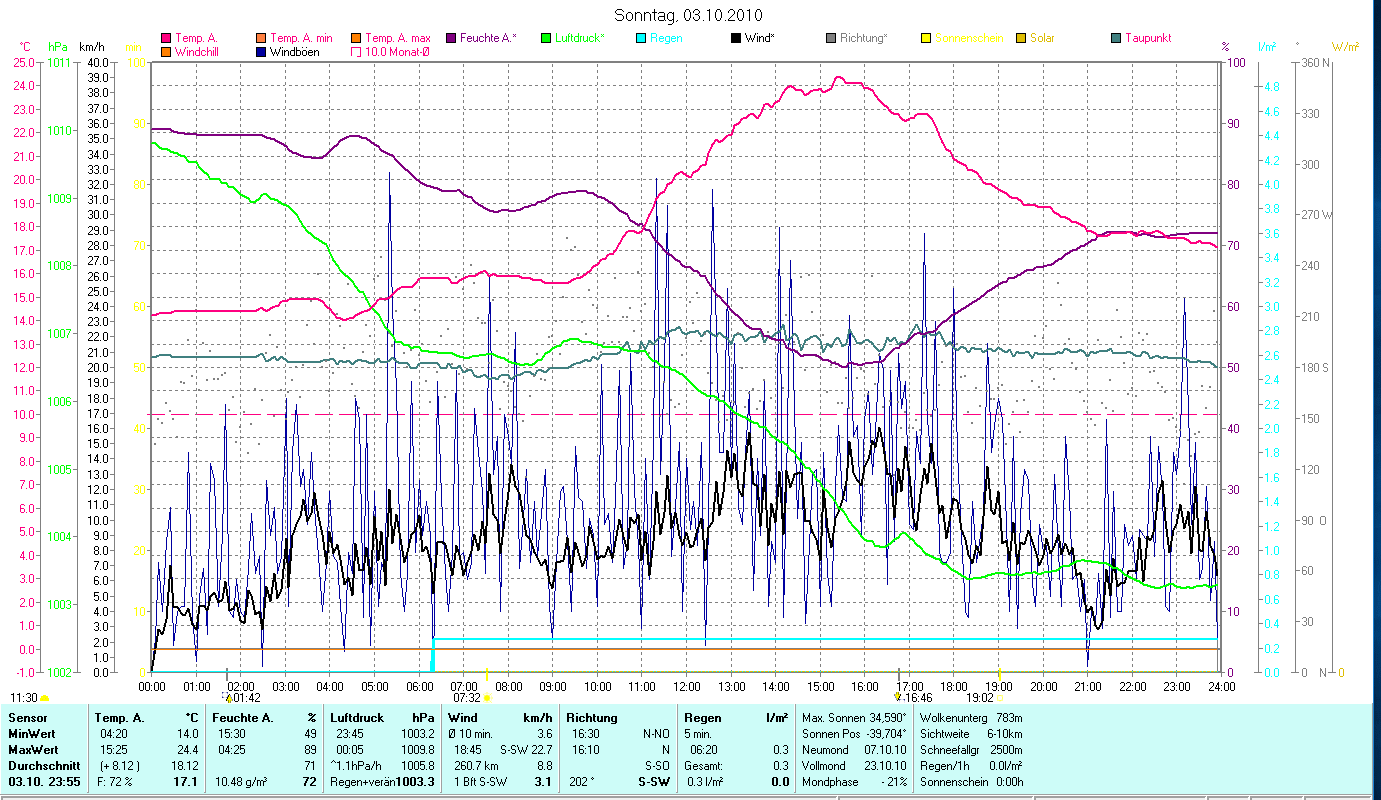
Task: Click the 16:46 marker below the time axis
Action: tap(917, 698)
